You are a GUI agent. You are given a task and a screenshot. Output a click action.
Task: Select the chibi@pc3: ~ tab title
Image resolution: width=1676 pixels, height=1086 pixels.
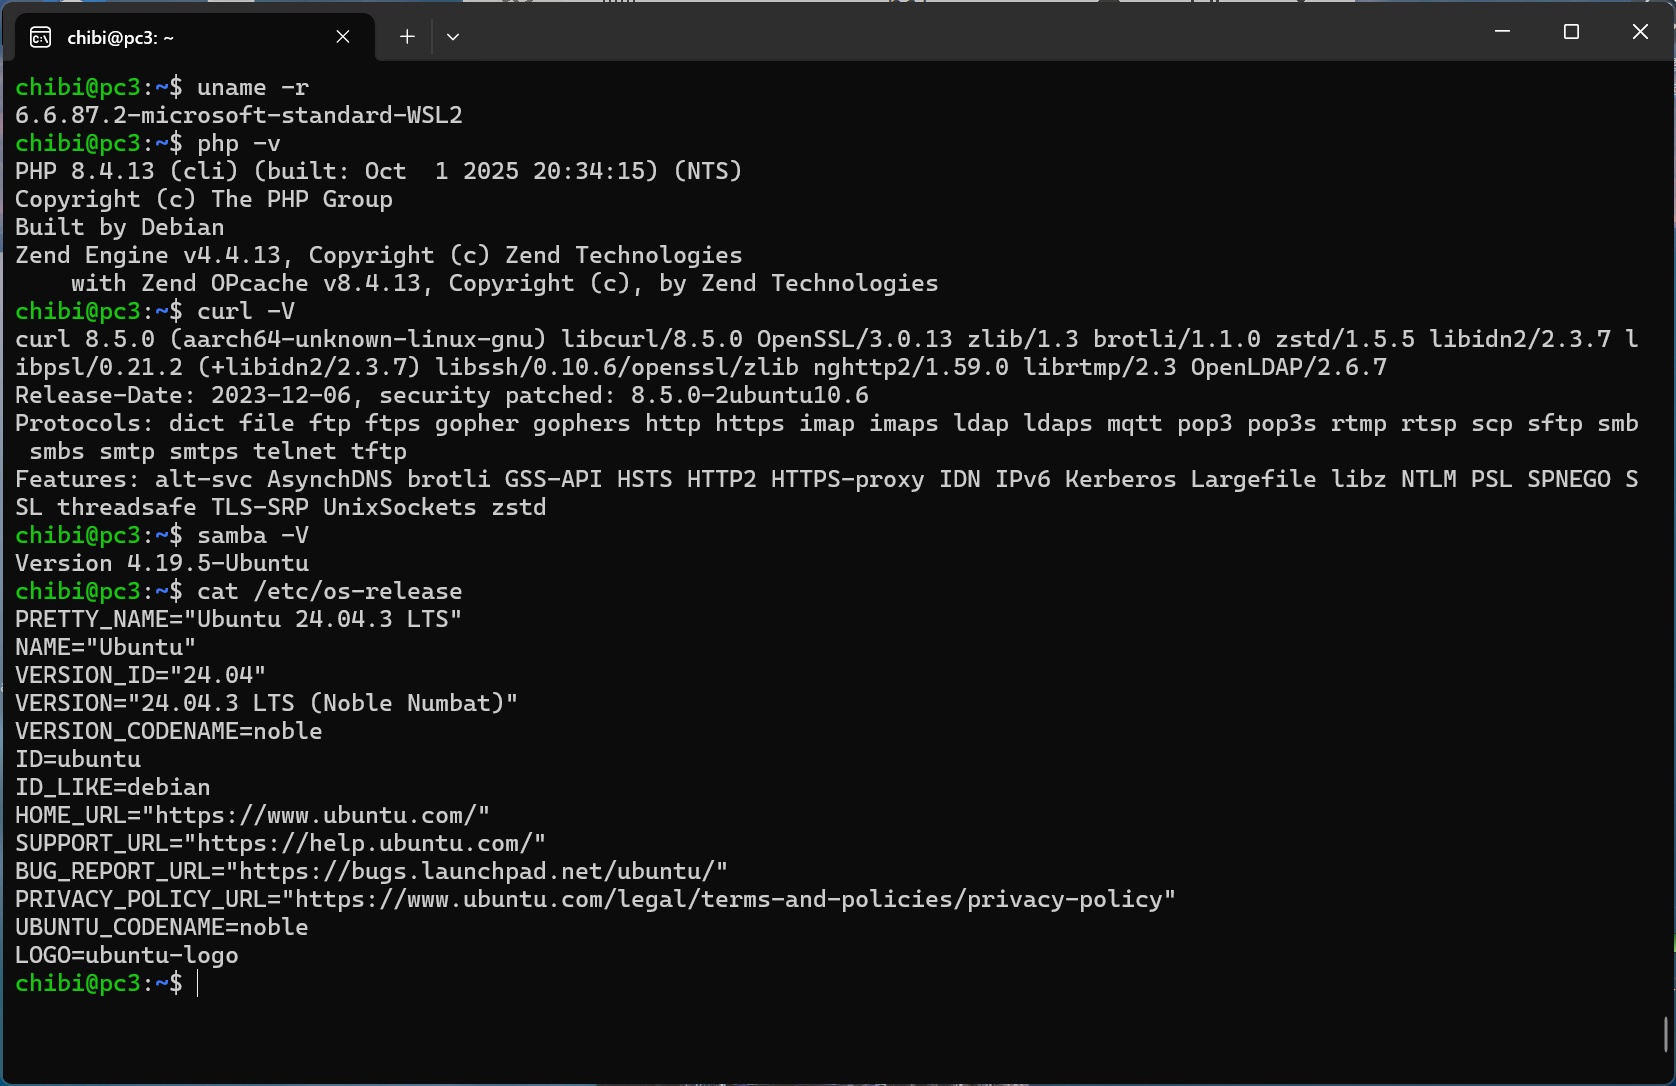(x=120, y=38)
